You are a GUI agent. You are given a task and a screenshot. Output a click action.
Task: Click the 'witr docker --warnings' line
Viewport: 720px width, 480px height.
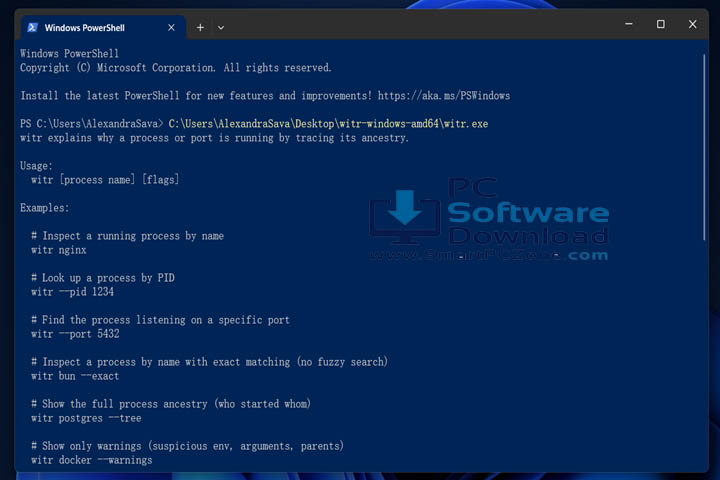point(91,460)
